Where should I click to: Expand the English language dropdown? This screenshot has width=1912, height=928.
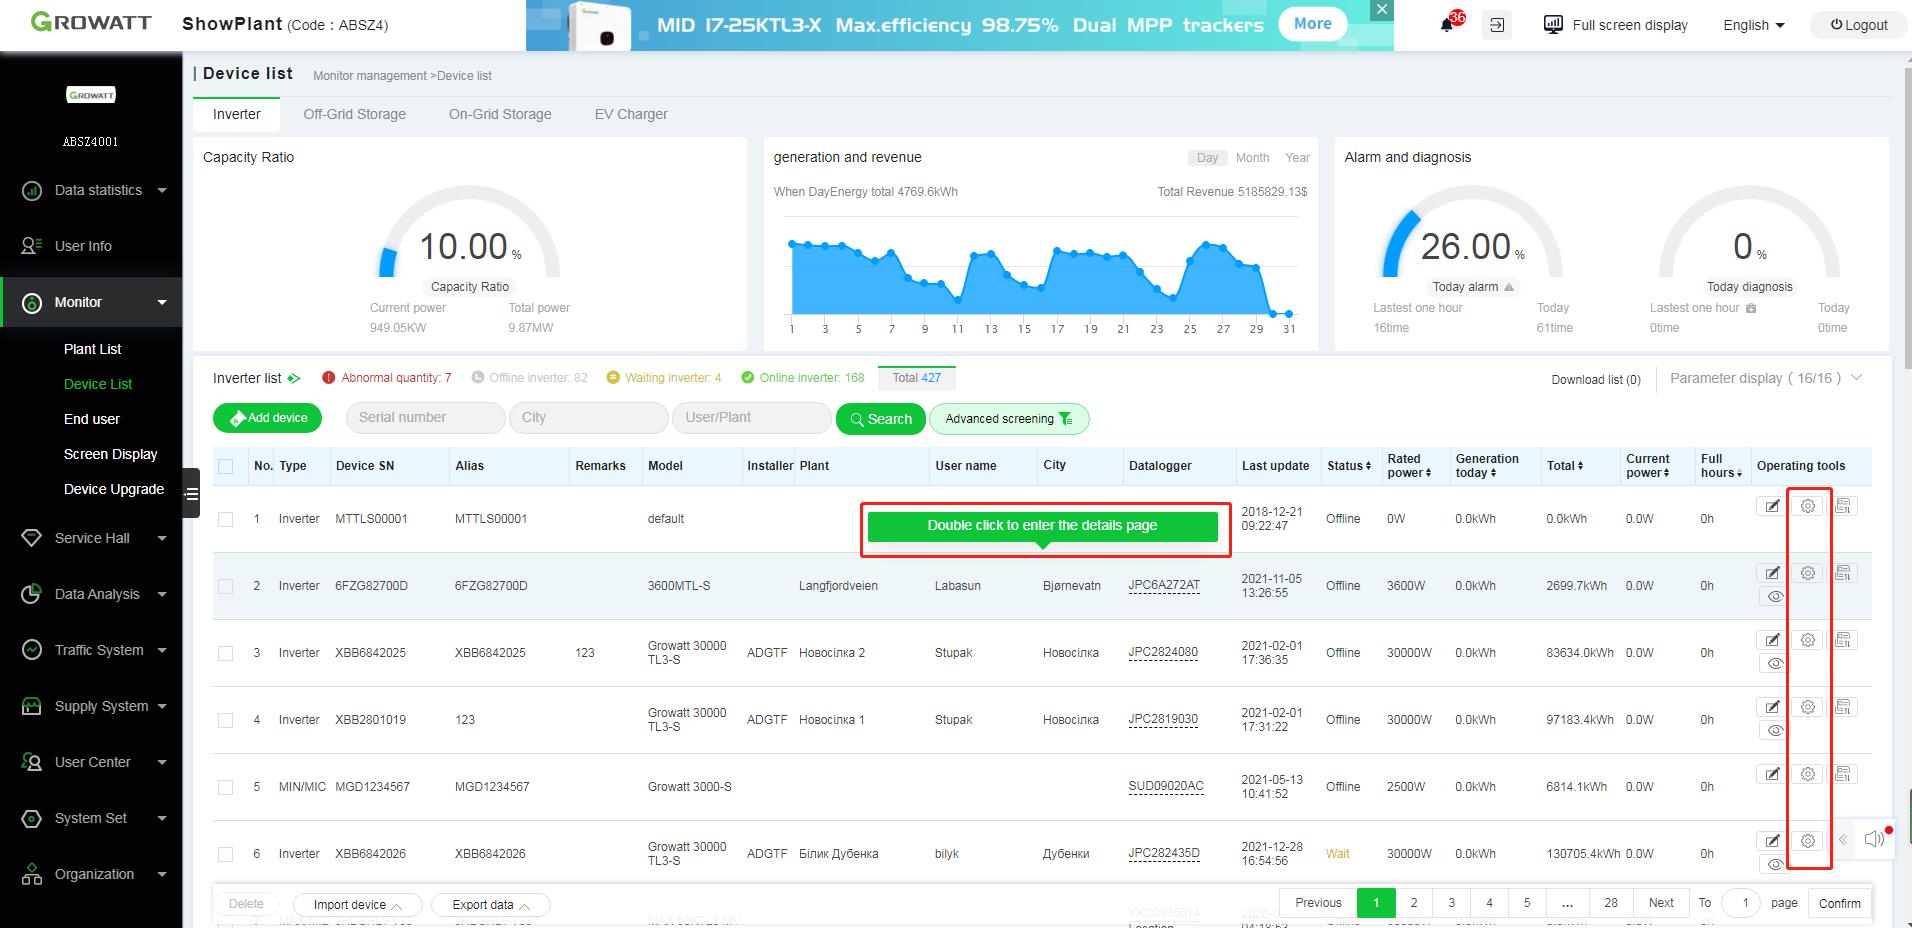1752,24
